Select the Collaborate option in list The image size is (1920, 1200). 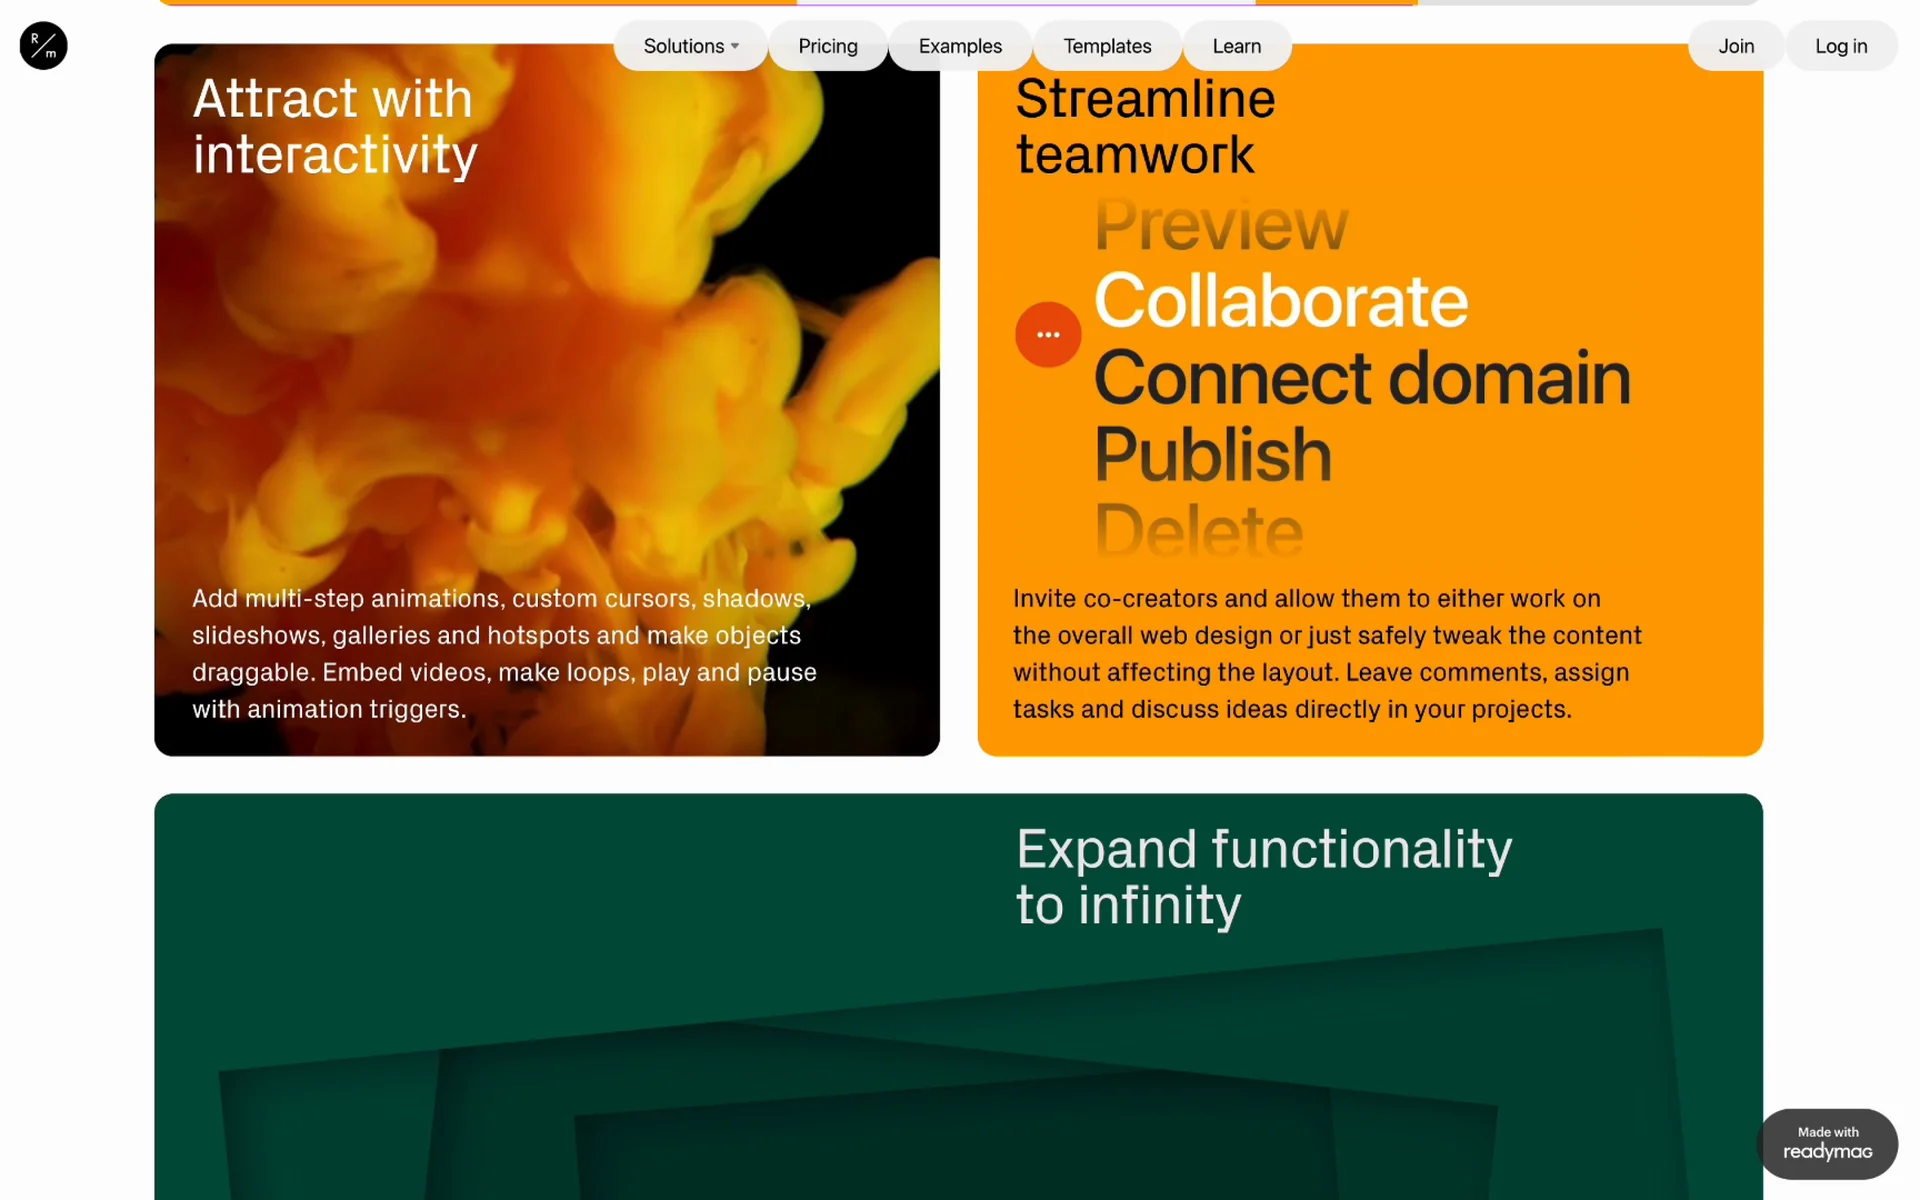[x=1280, y=300]
